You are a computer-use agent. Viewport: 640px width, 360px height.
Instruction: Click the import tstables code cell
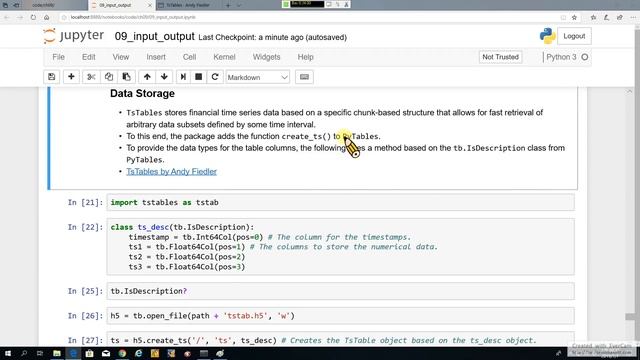click(340, 202)
